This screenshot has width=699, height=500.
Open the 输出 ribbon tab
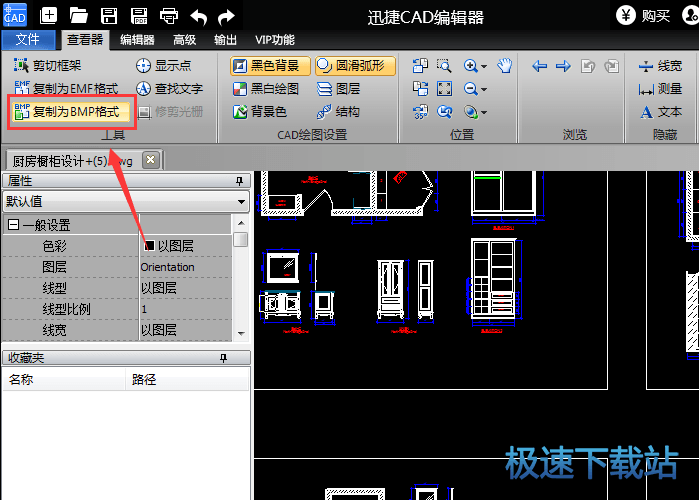click(x=225, y=40)
